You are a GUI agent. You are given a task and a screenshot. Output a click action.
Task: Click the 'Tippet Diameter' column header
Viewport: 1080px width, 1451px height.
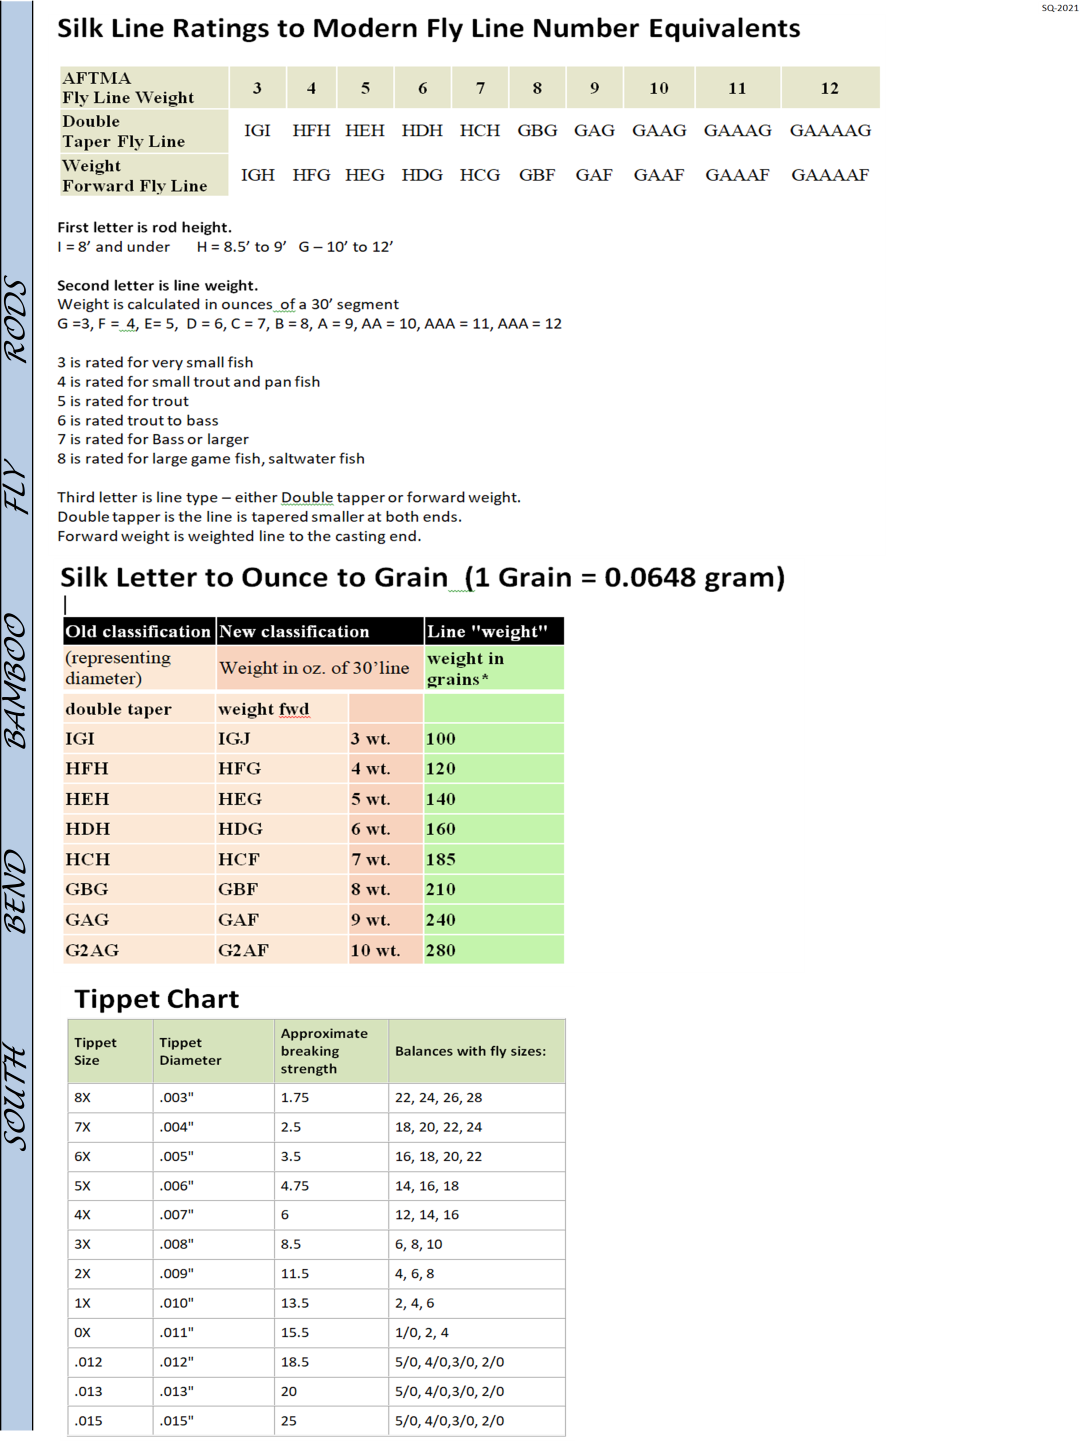pos(213,1051)
